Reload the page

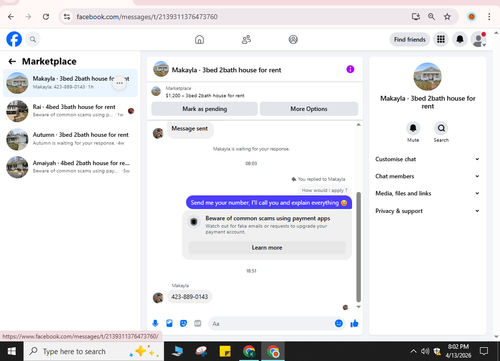(46, 17)
